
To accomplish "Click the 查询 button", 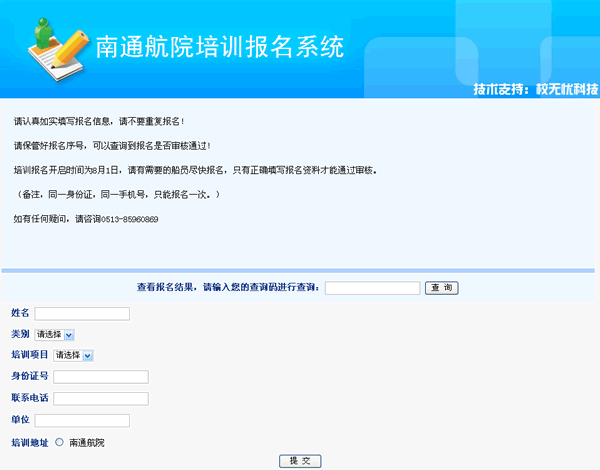I will [x=442, y=288].
